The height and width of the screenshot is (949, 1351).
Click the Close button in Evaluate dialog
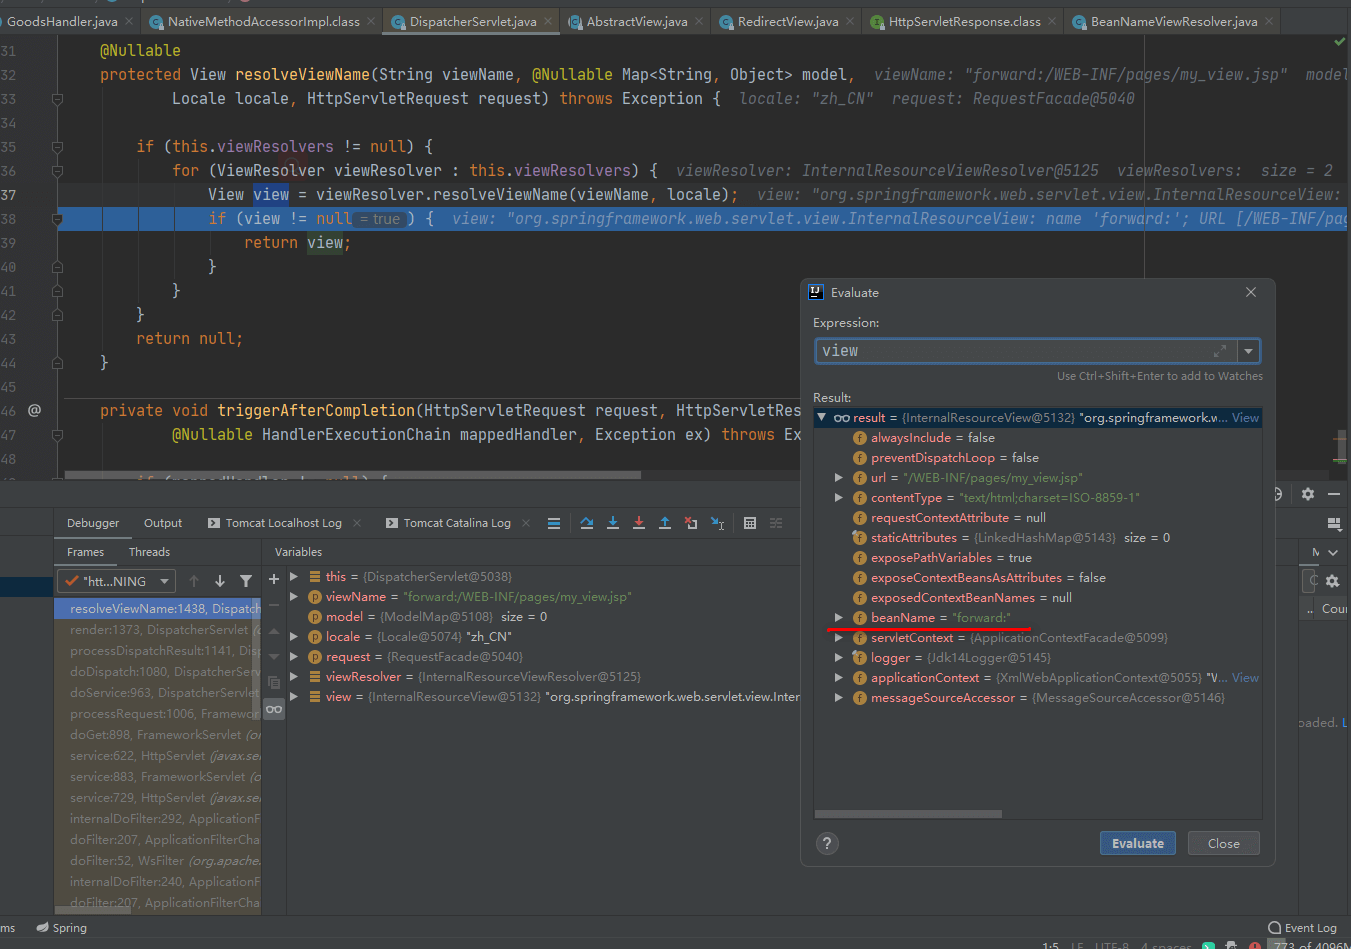pos(1223,843)
